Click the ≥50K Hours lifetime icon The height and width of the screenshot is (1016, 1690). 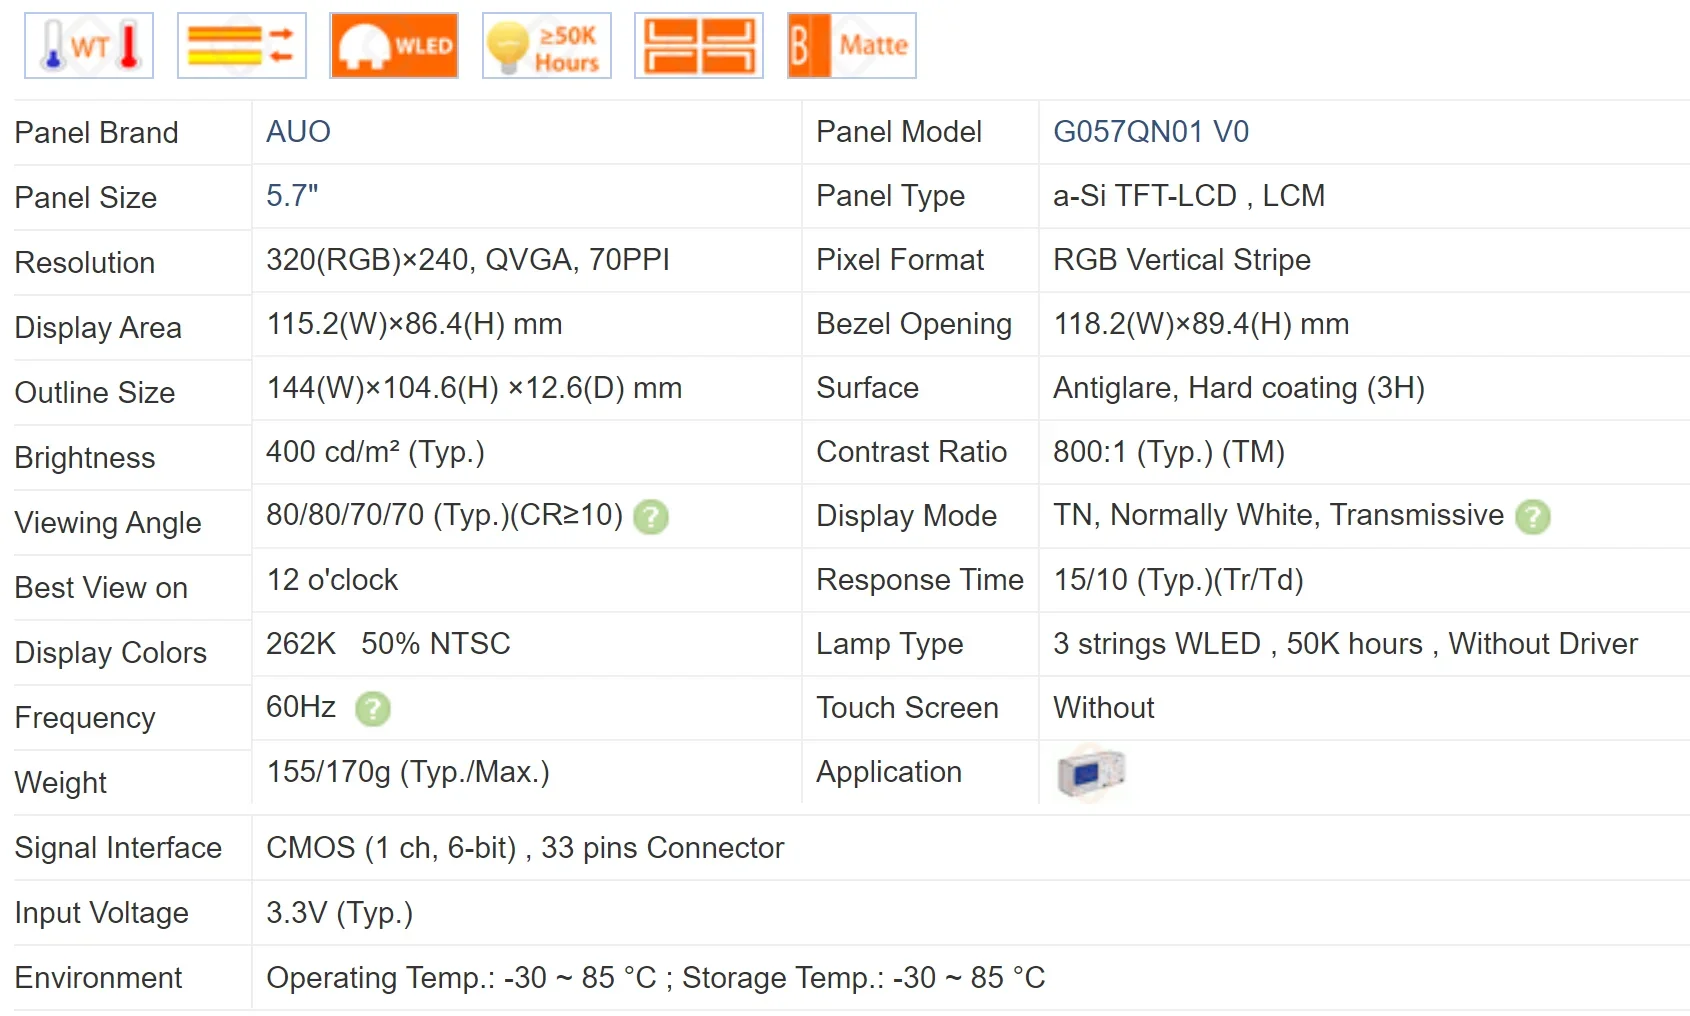click(547, 46)
